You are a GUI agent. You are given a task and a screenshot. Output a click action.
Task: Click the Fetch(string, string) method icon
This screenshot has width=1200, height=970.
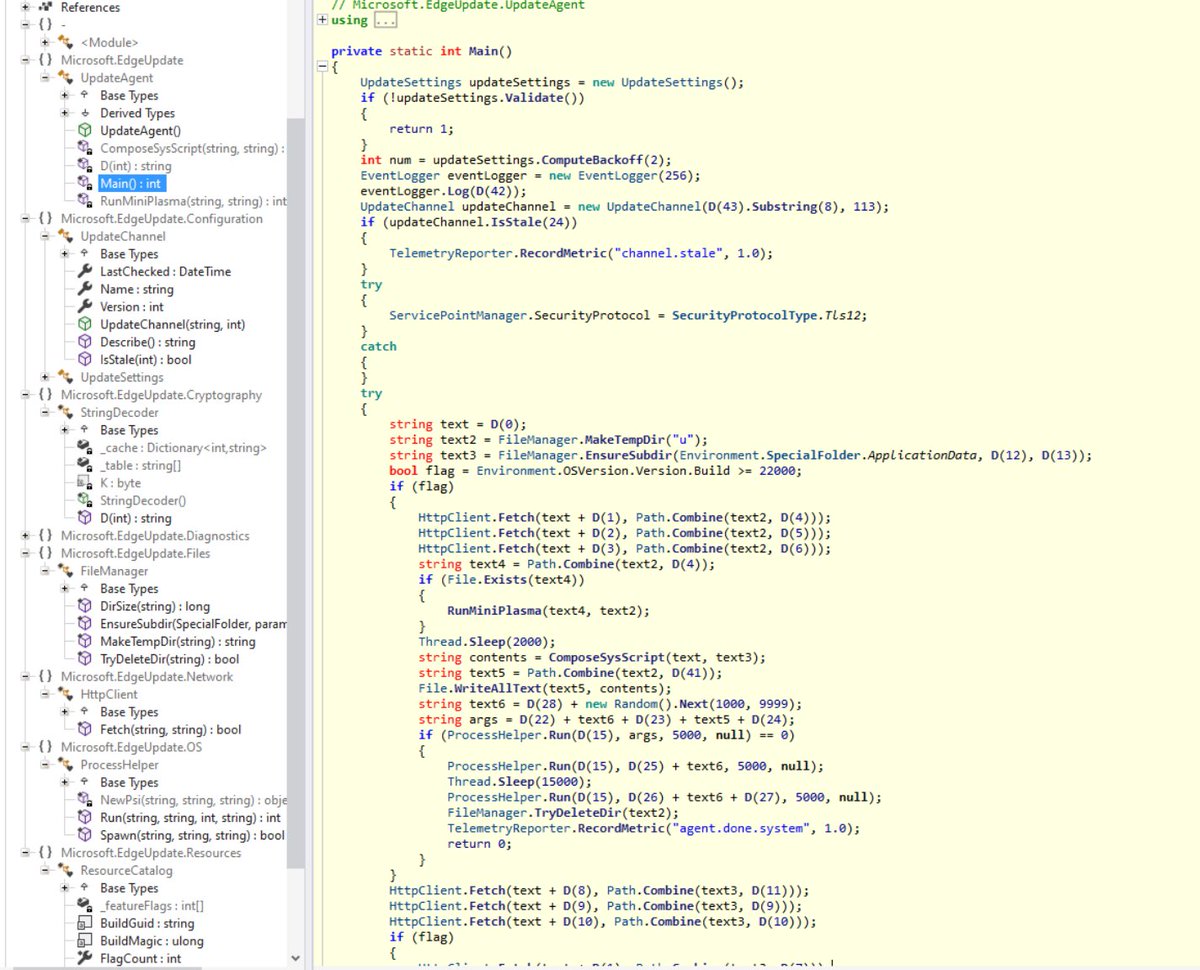pos(86,729)
